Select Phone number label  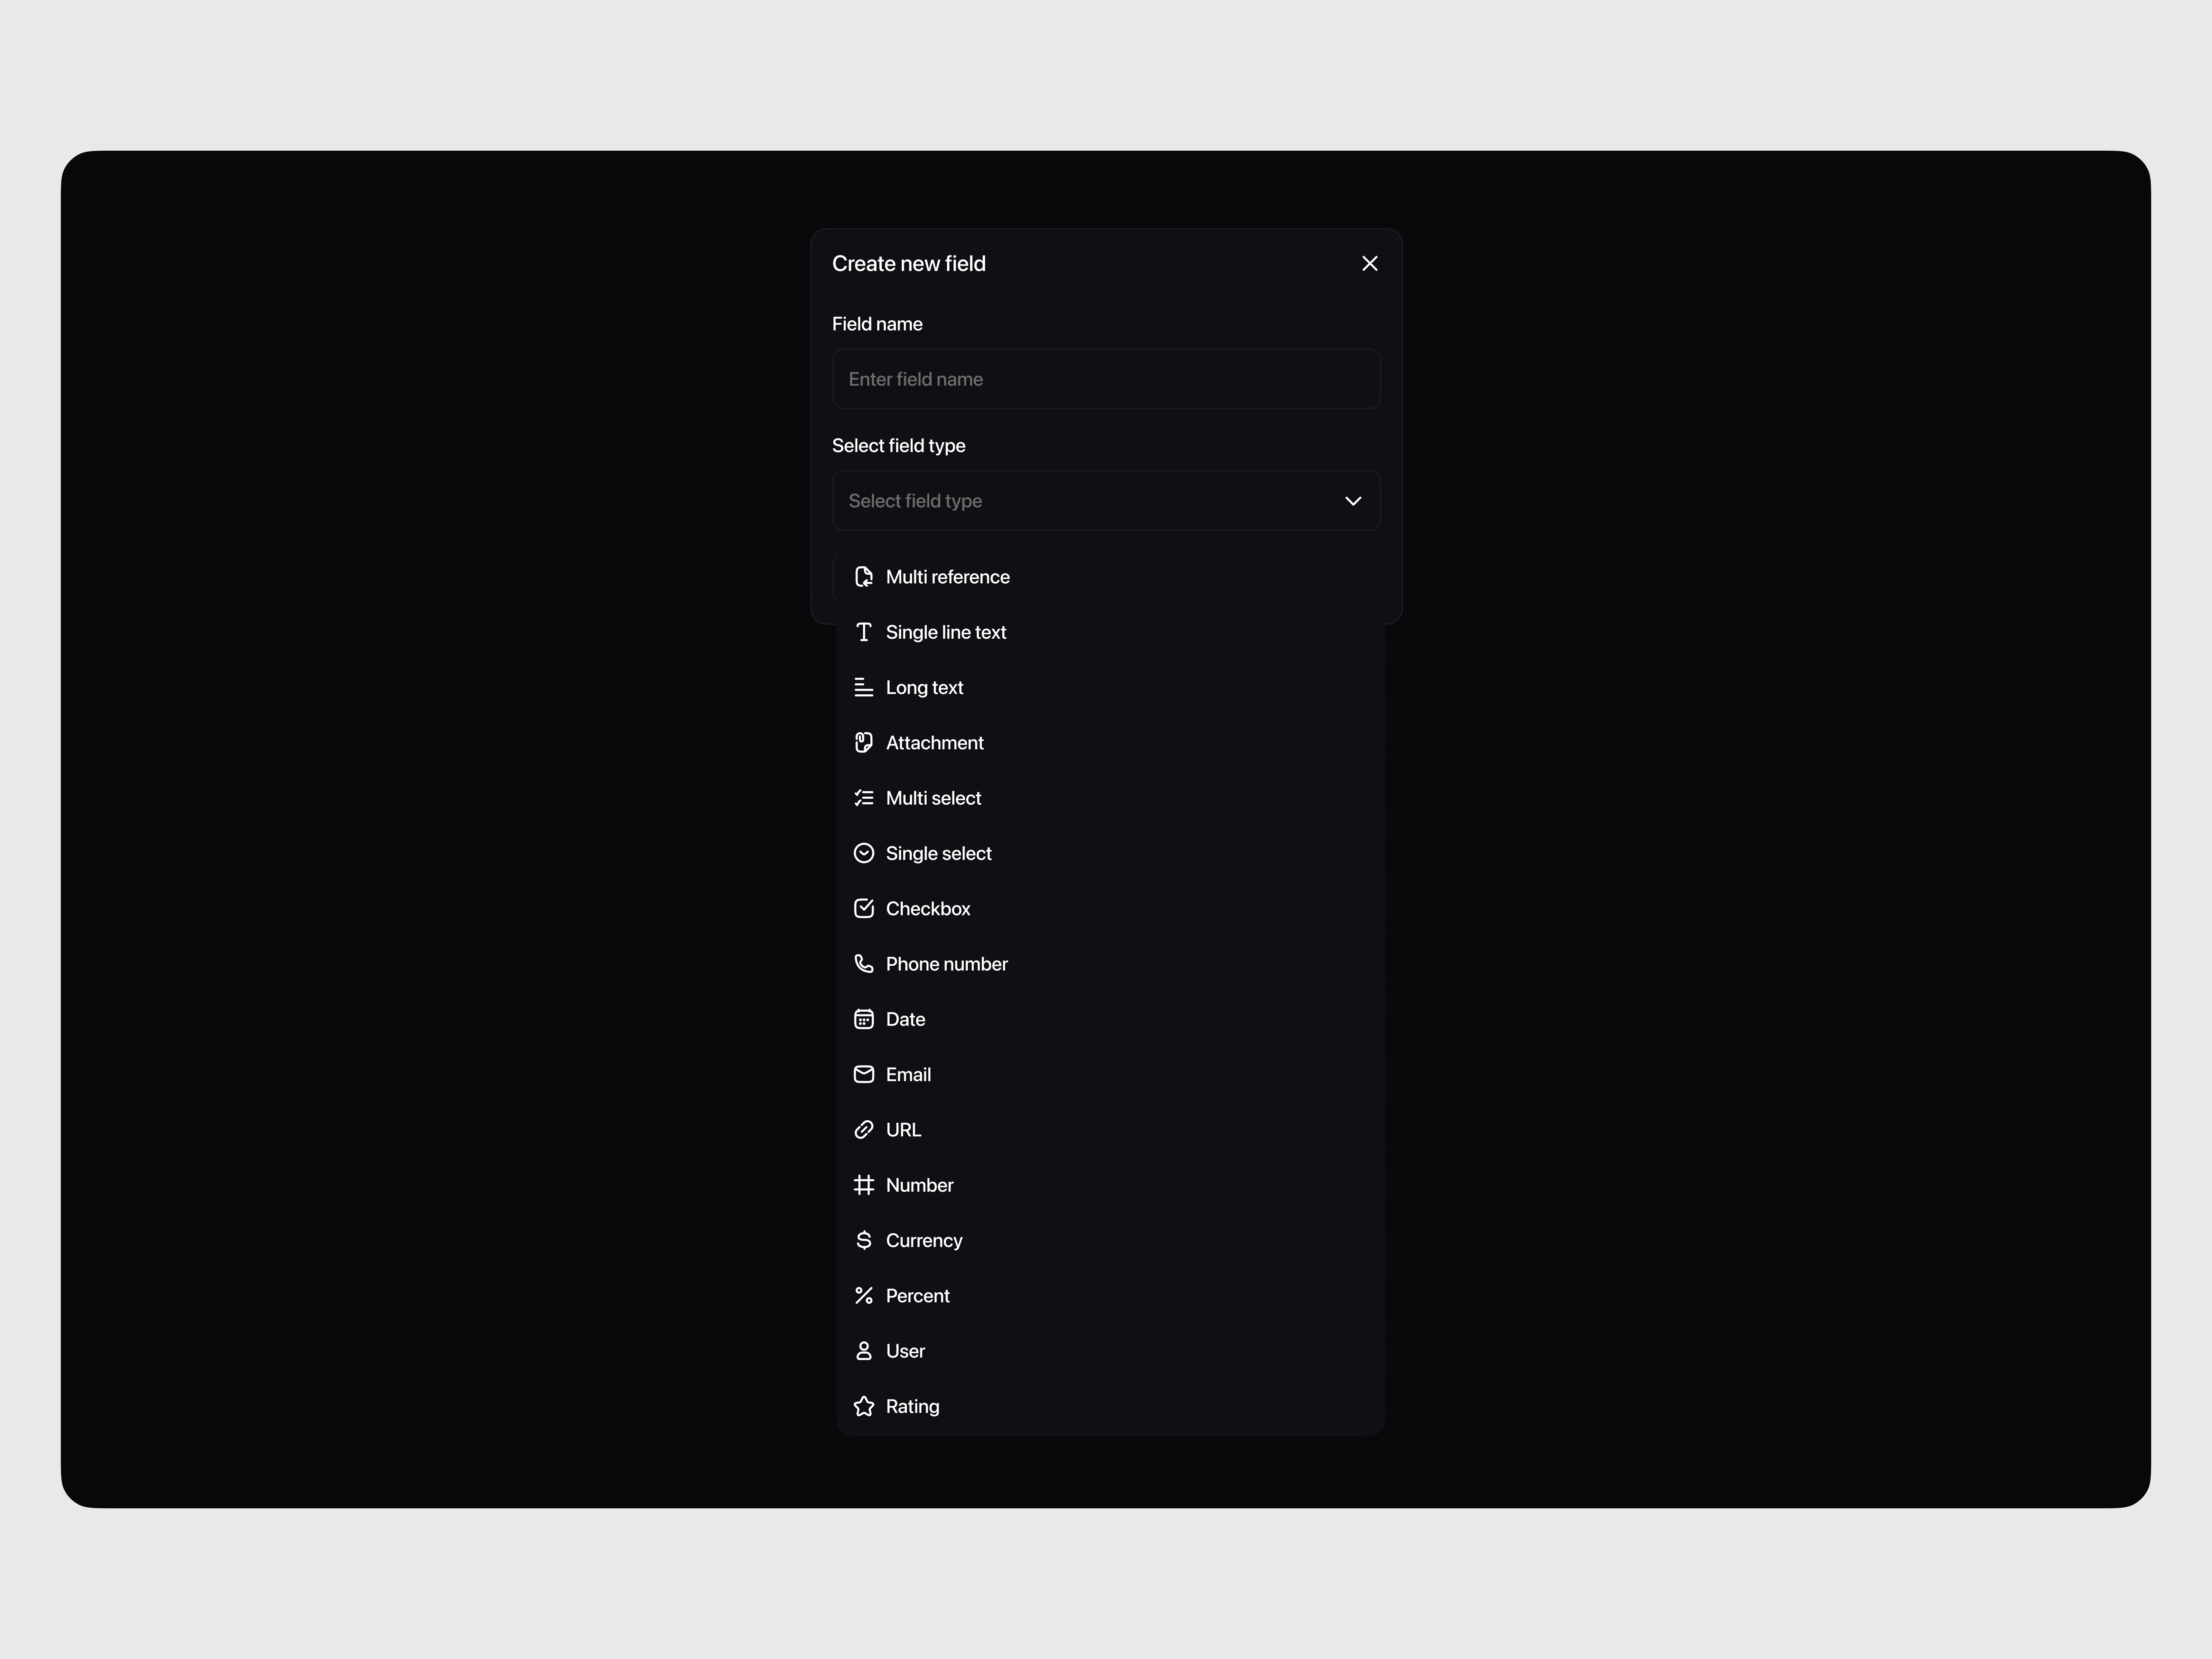pyautogui.click(x=947, y=964)
